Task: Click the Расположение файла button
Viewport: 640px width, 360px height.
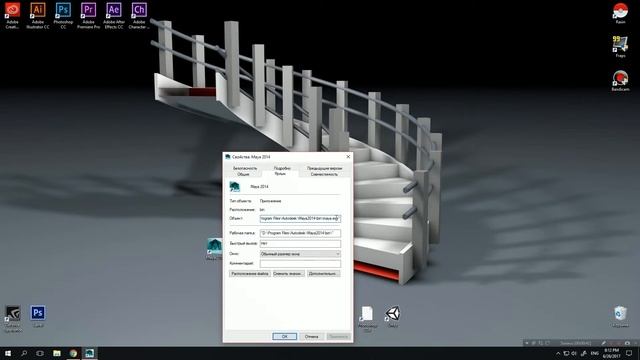Action: [250, 273]
